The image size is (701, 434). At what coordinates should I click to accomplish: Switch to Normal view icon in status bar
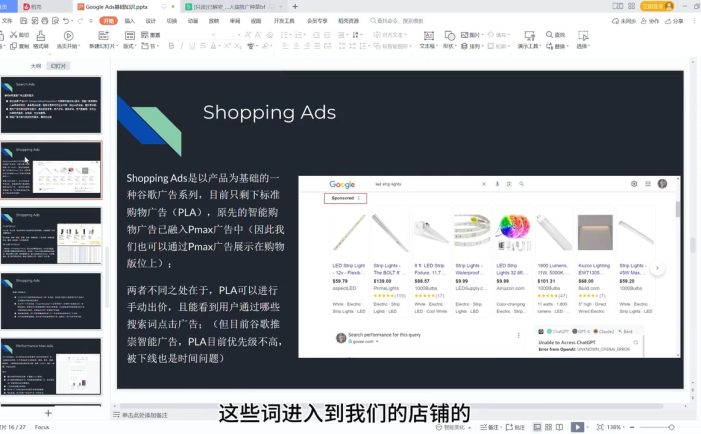pyautogui.click(x=537, y=427)
